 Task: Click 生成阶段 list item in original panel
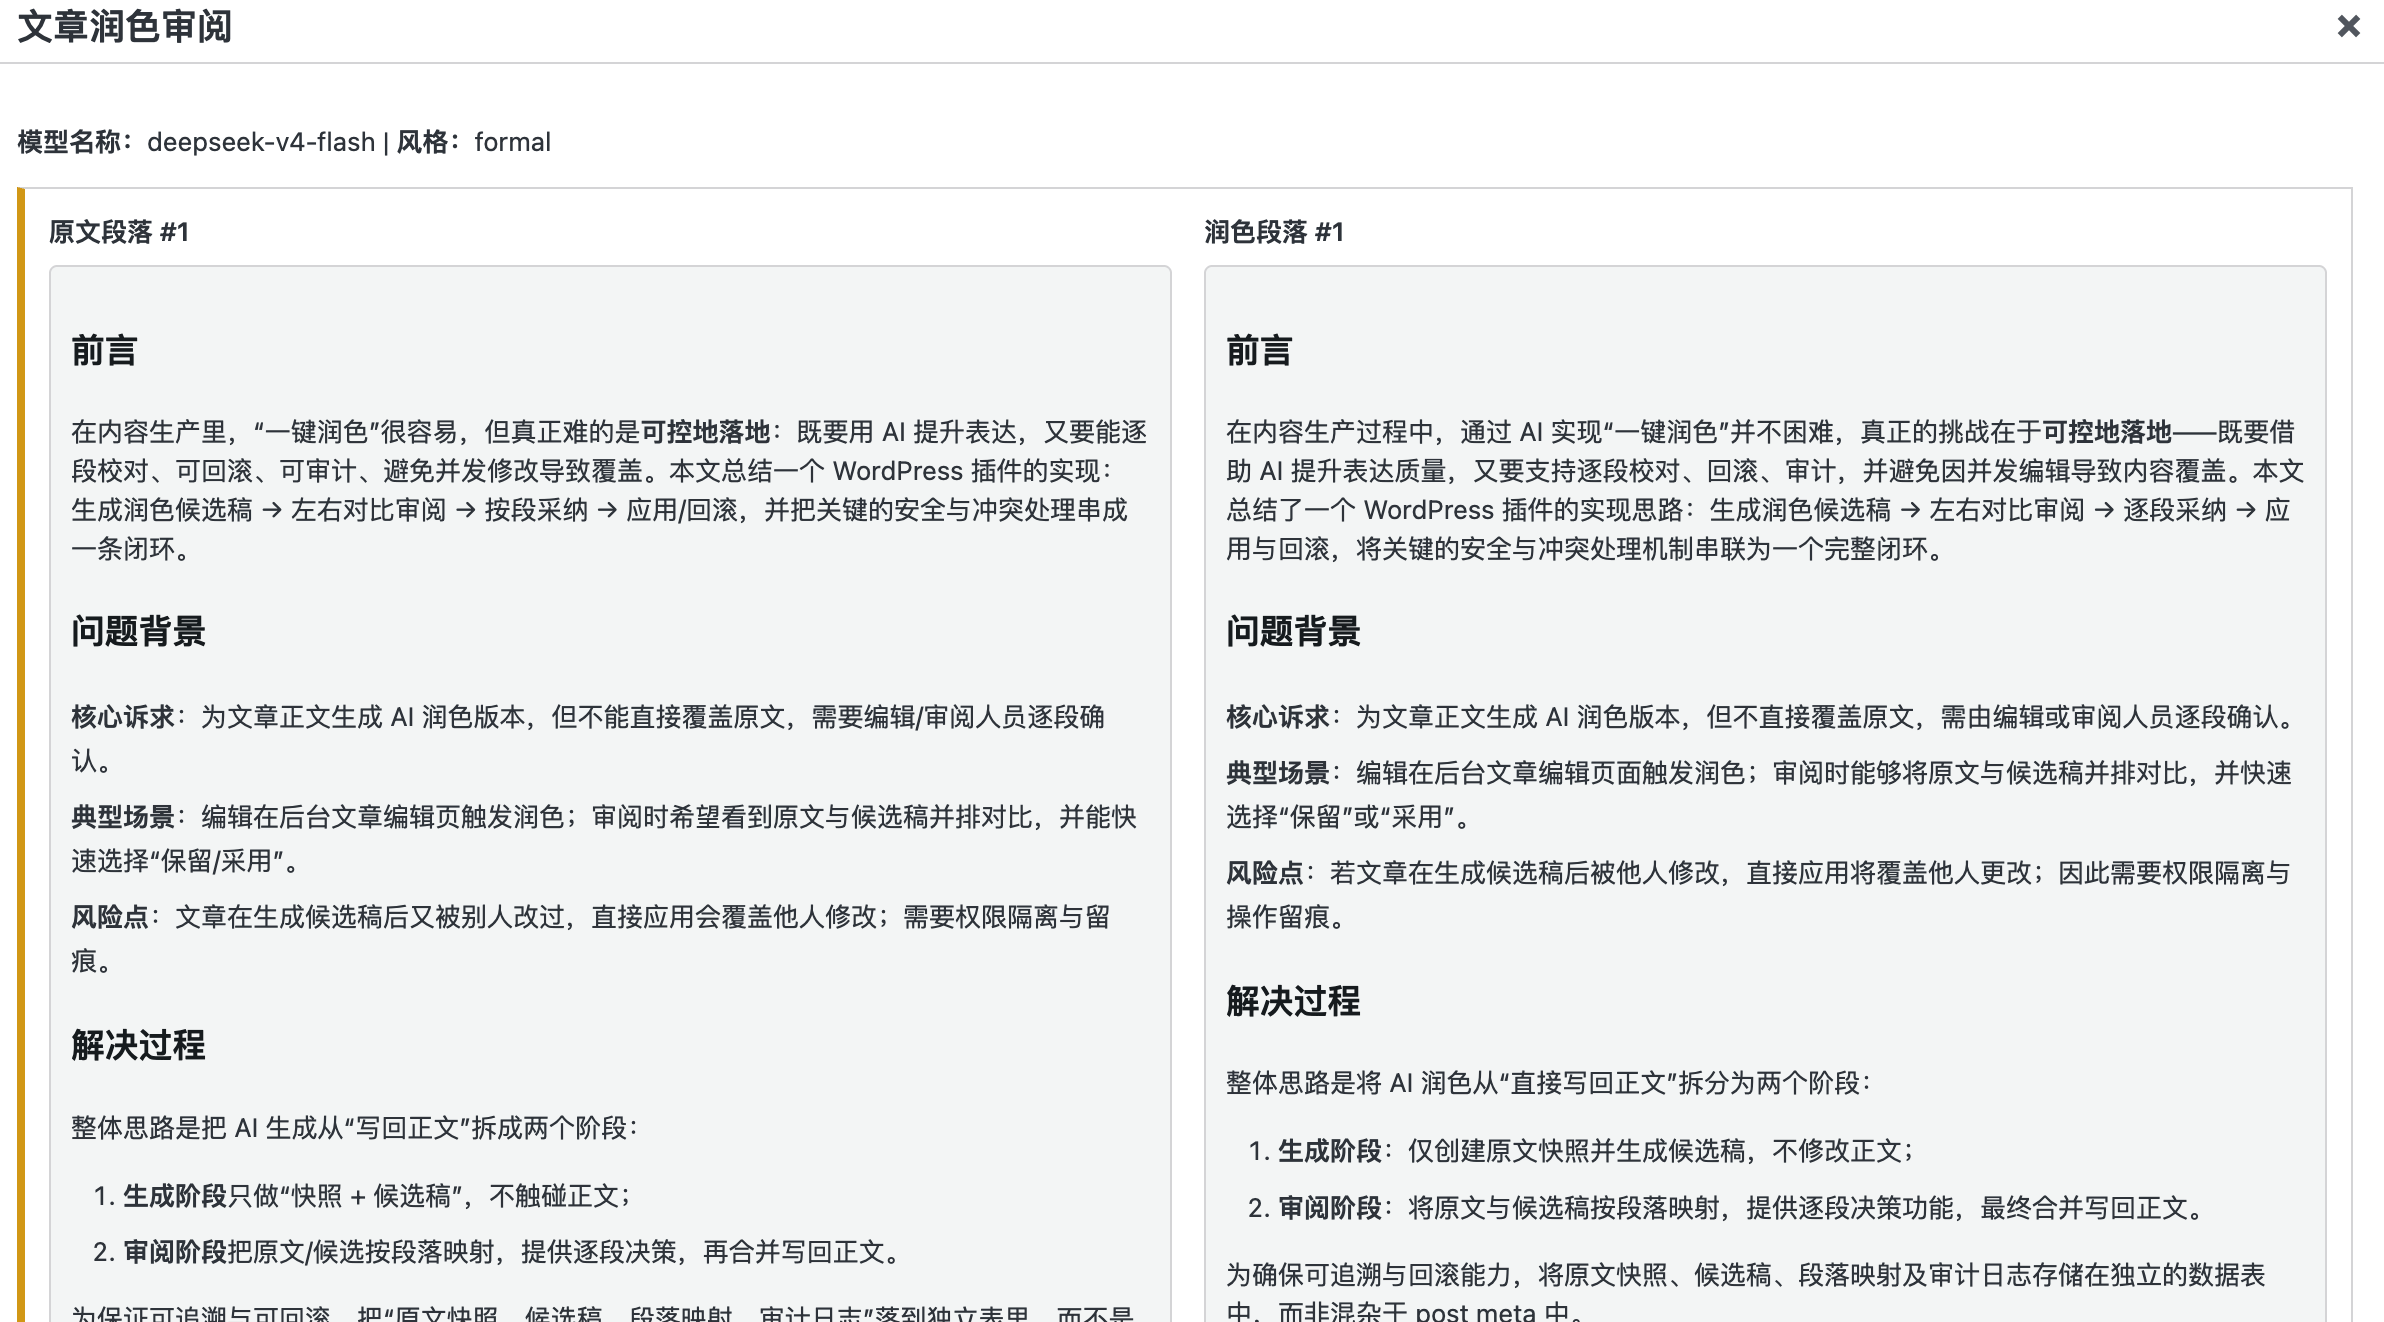175,1196
